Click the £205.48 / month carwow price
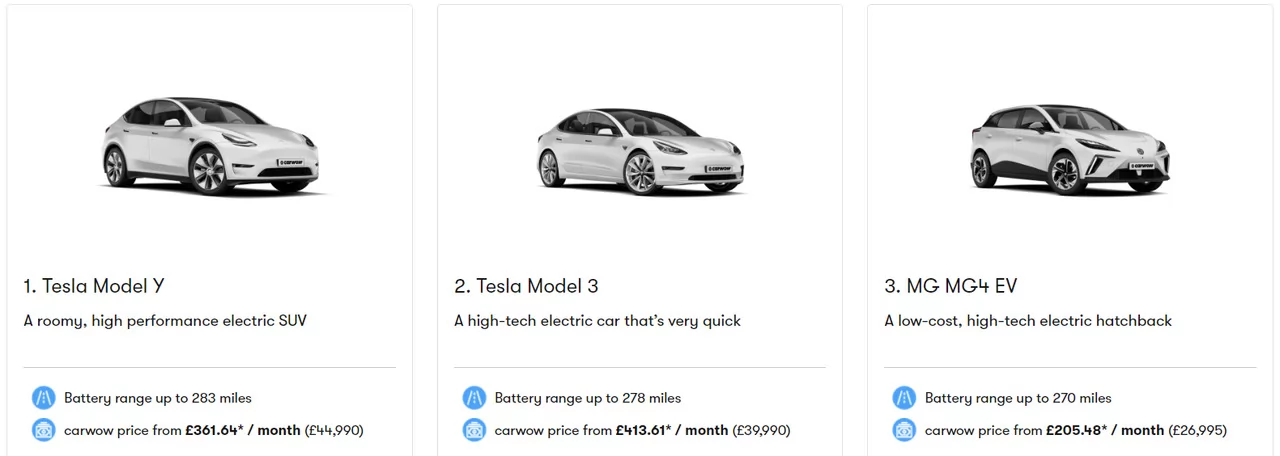The width and height of the screenshot is (1280, 456). coord(1105,430)
